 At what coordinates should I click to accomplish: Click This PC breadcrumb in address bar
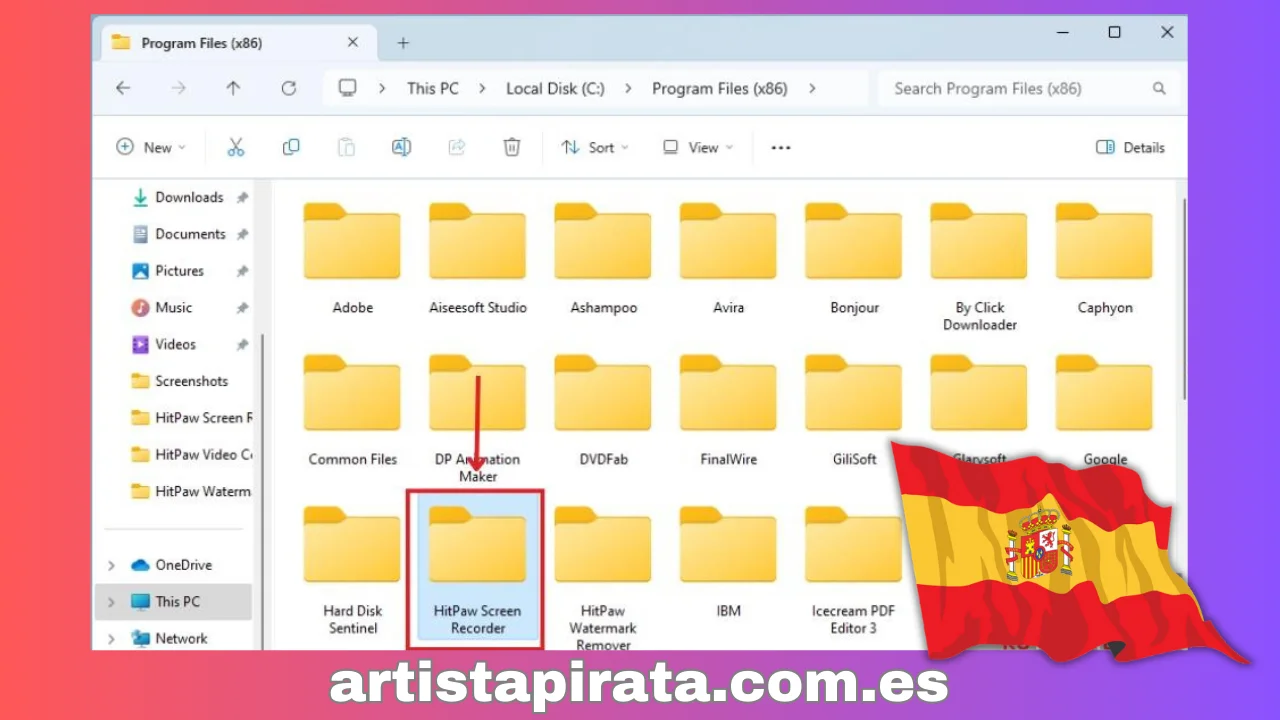point(433,88)
